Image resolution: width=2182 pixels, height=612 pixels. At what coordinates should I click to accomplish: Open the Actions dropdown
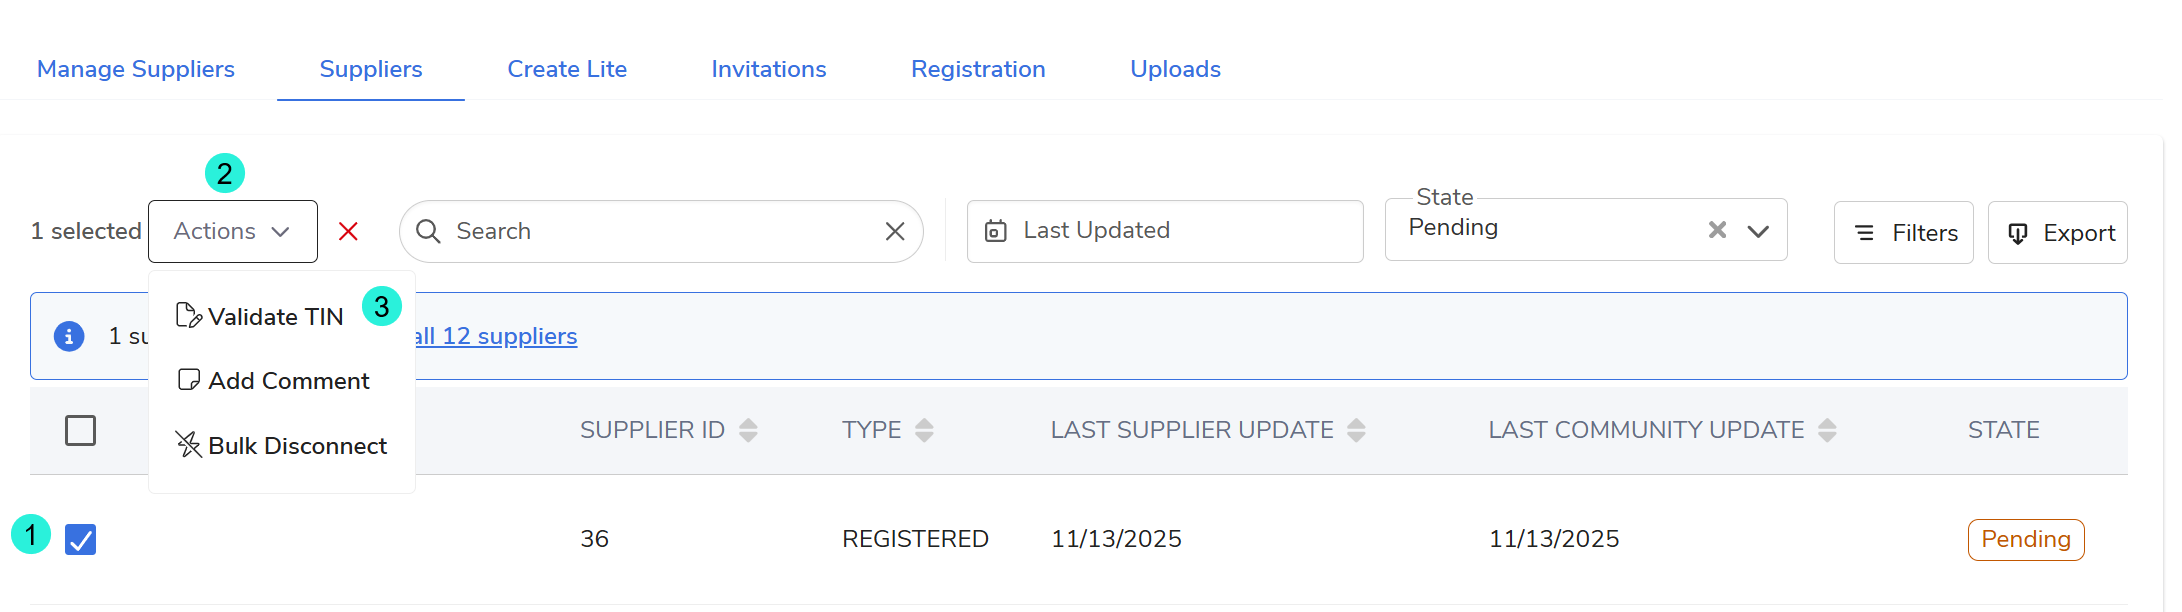[233, 231]
